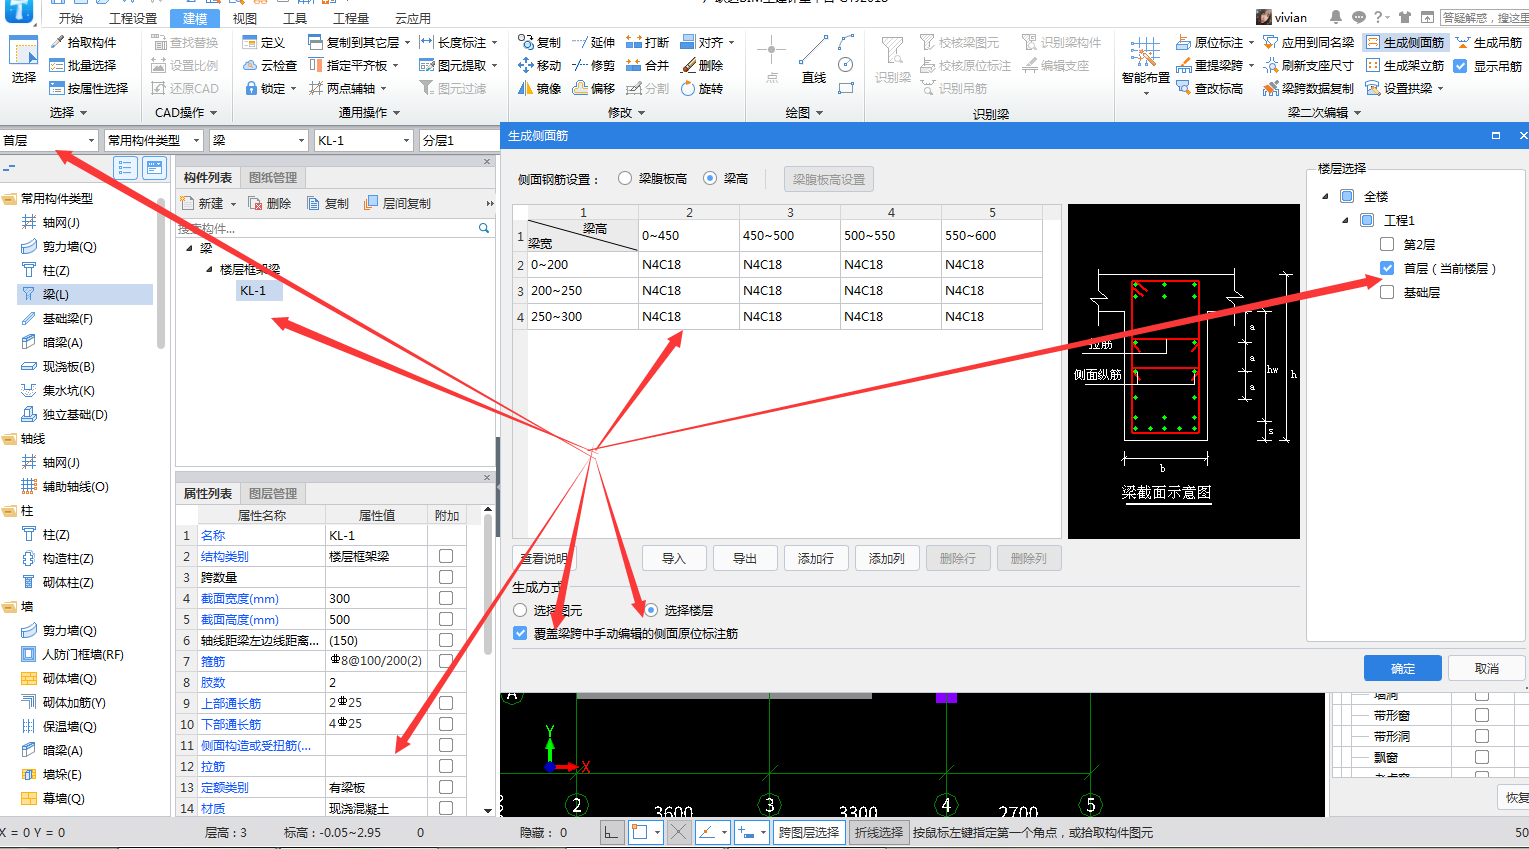Select the 两点辅轴 tool
Viewport: 1529px width, 849px height.
pos(346,88)
